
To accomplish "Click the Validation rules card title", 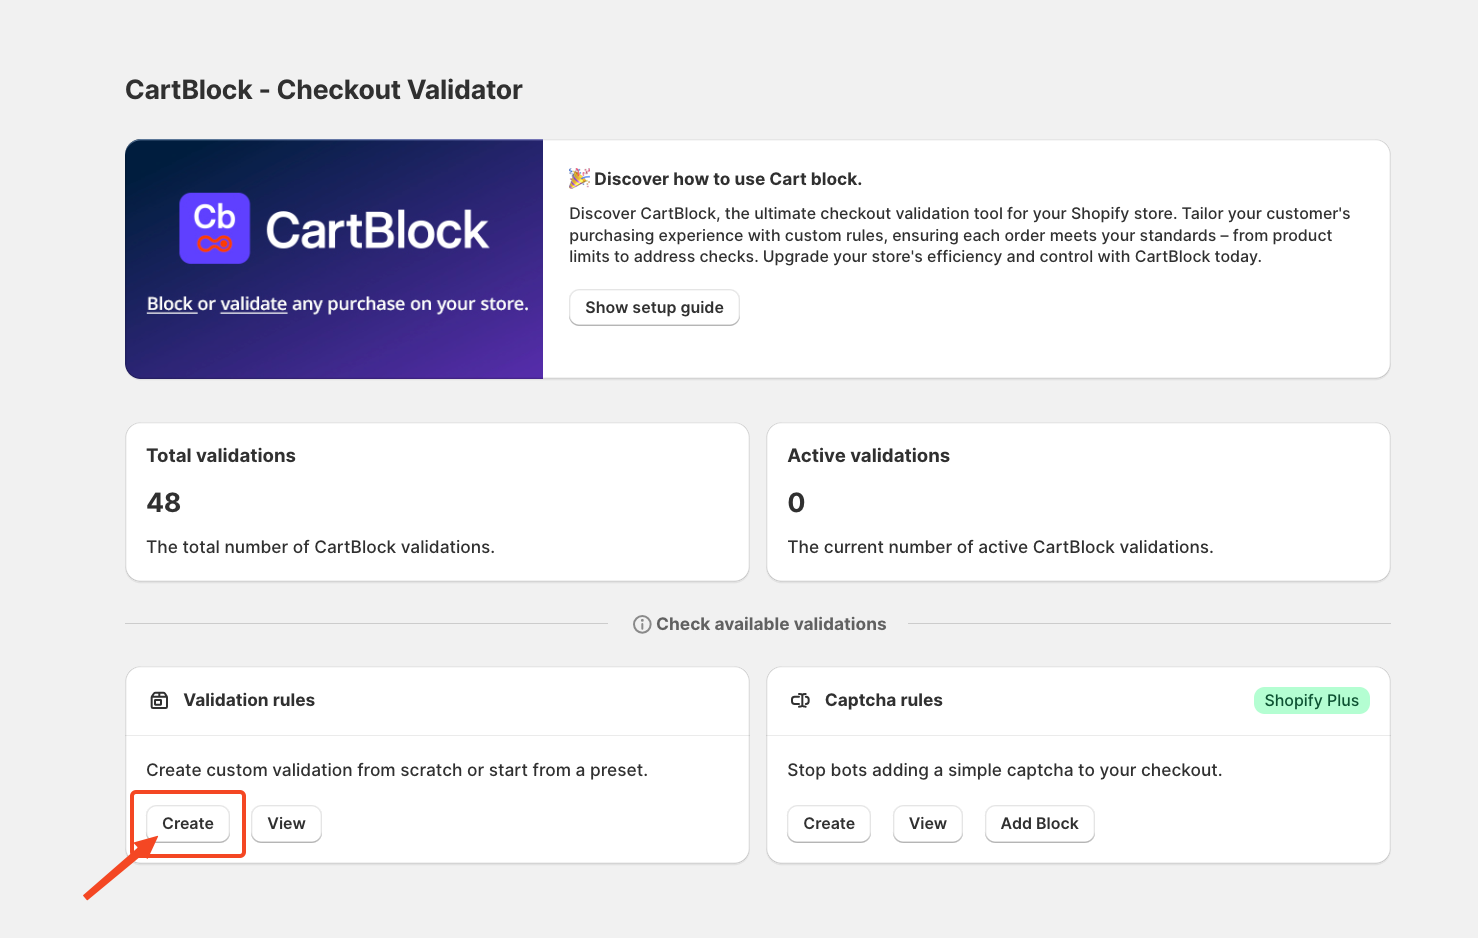I will pyautogui.click(x=249, y=700).
